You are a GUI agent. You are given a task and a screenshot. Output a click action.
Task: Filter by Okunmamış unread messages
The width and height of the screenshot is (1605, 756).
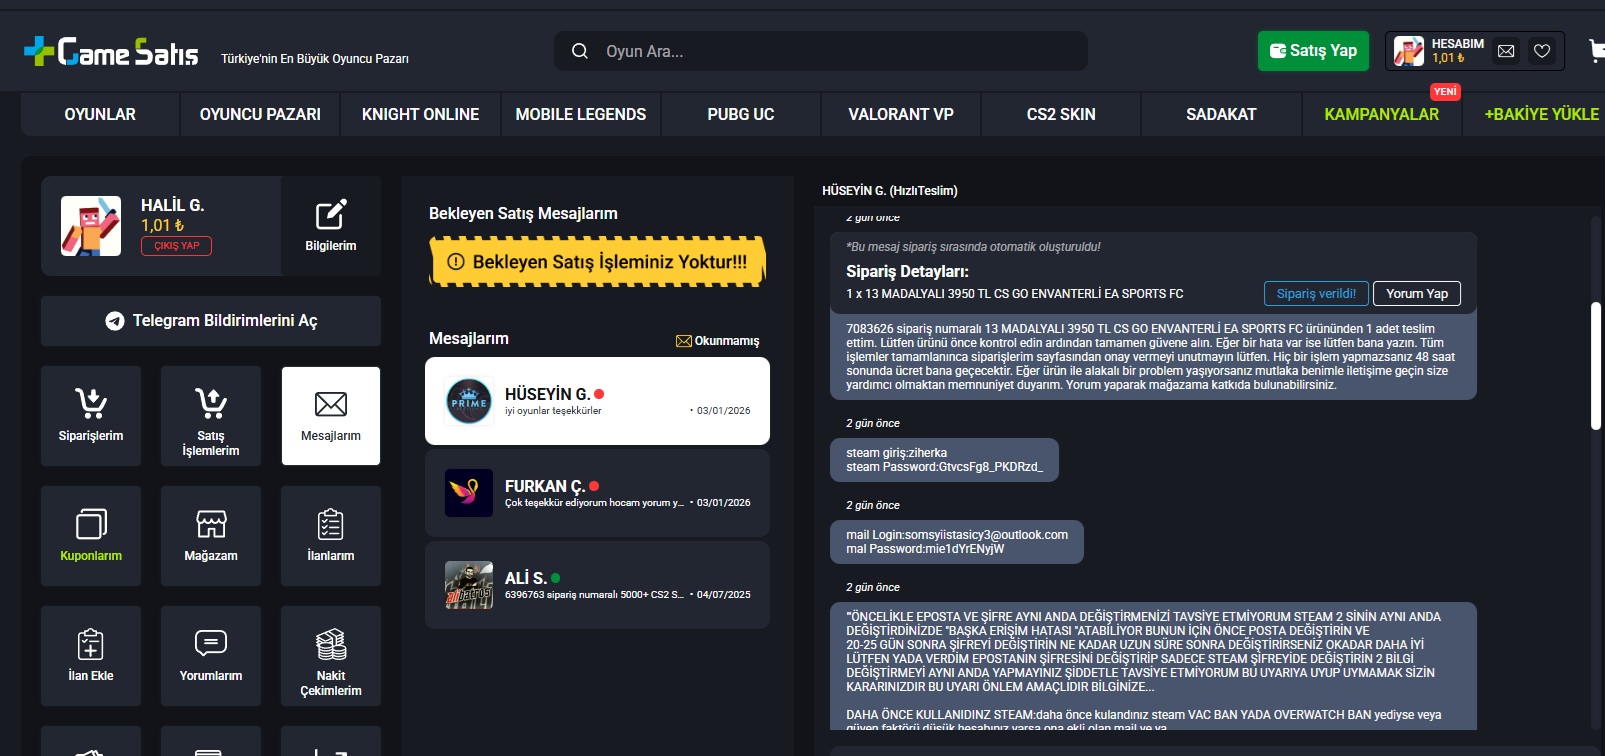click(x=718, y=341)
